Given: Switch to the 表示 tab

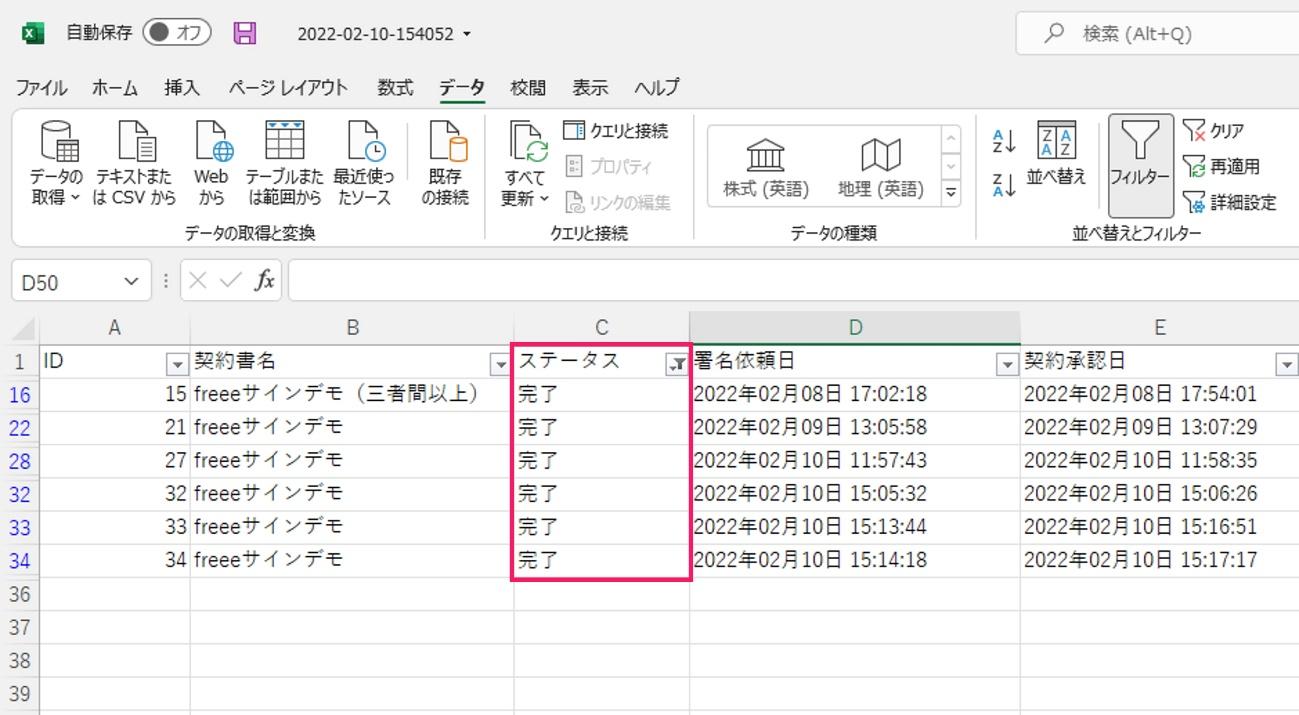Looking at the screenshot, I should 590,88.
